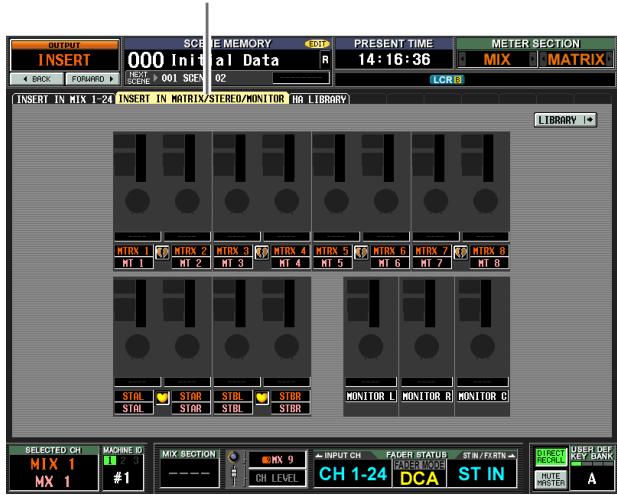Select MTRX 5 channel label

point(333,251)
